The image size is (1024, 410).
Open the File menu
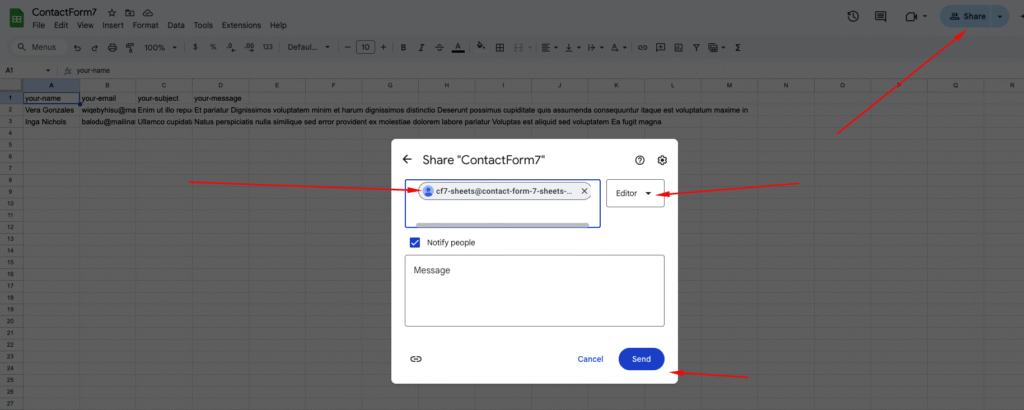coord(39,25)
